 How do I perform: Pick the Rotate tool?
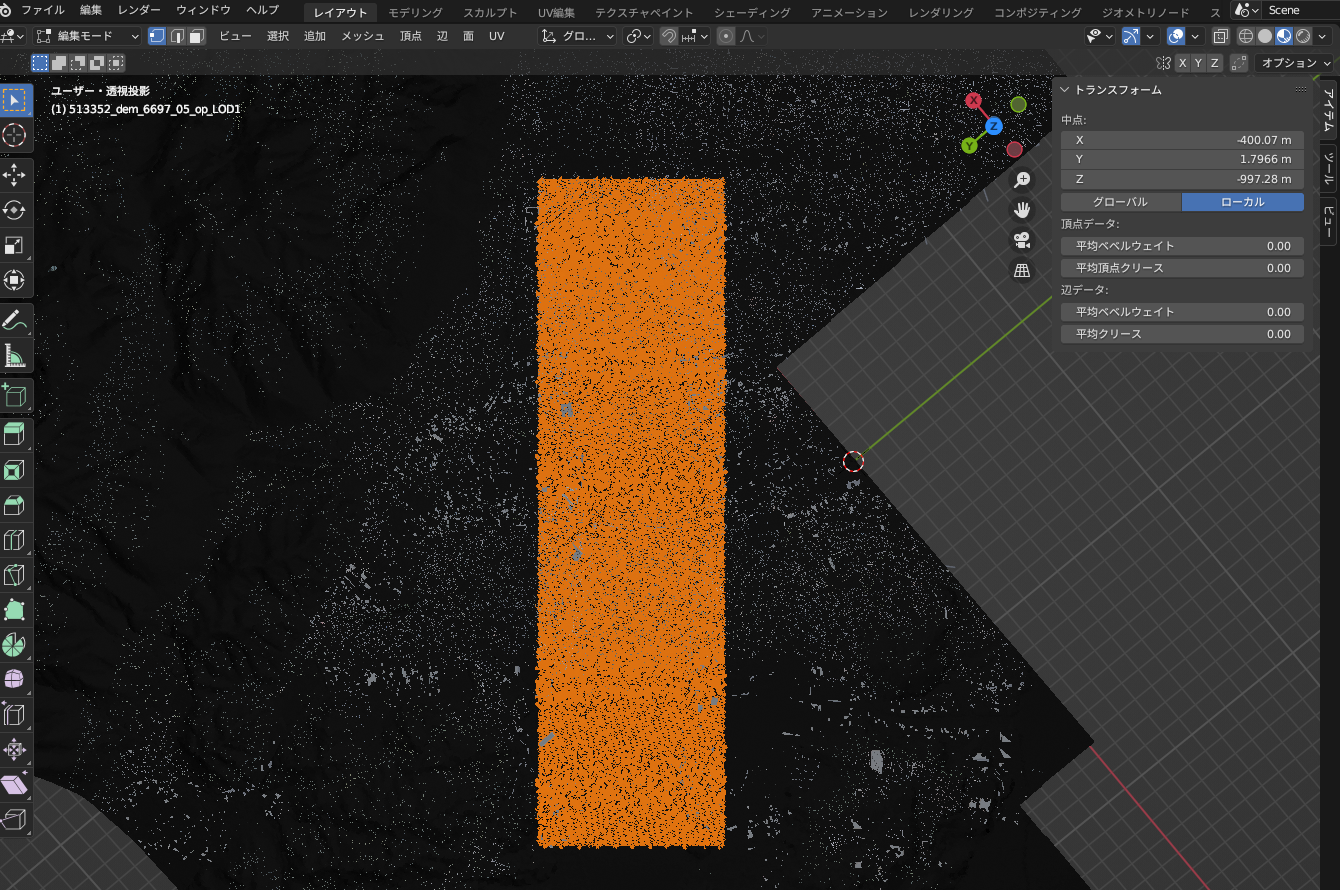pos(15,211)
